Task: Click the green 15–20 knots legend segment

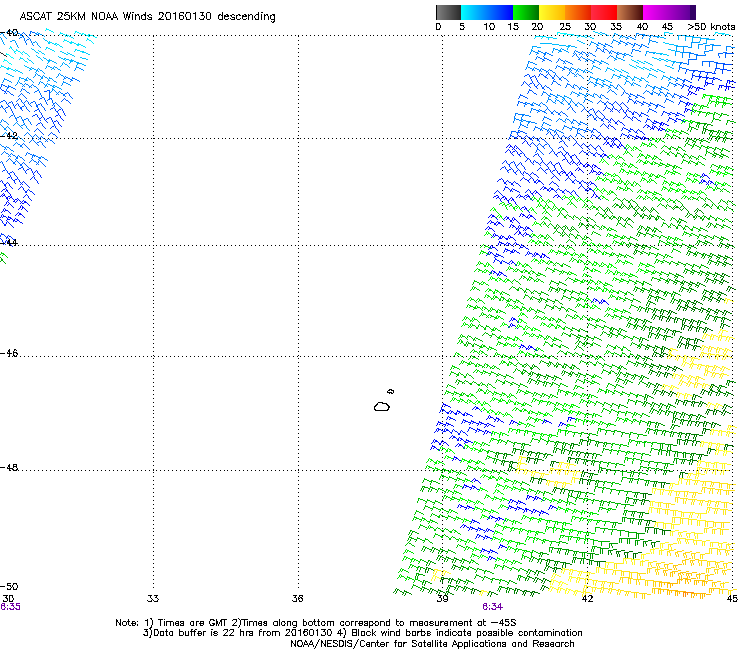Action: 526,12
